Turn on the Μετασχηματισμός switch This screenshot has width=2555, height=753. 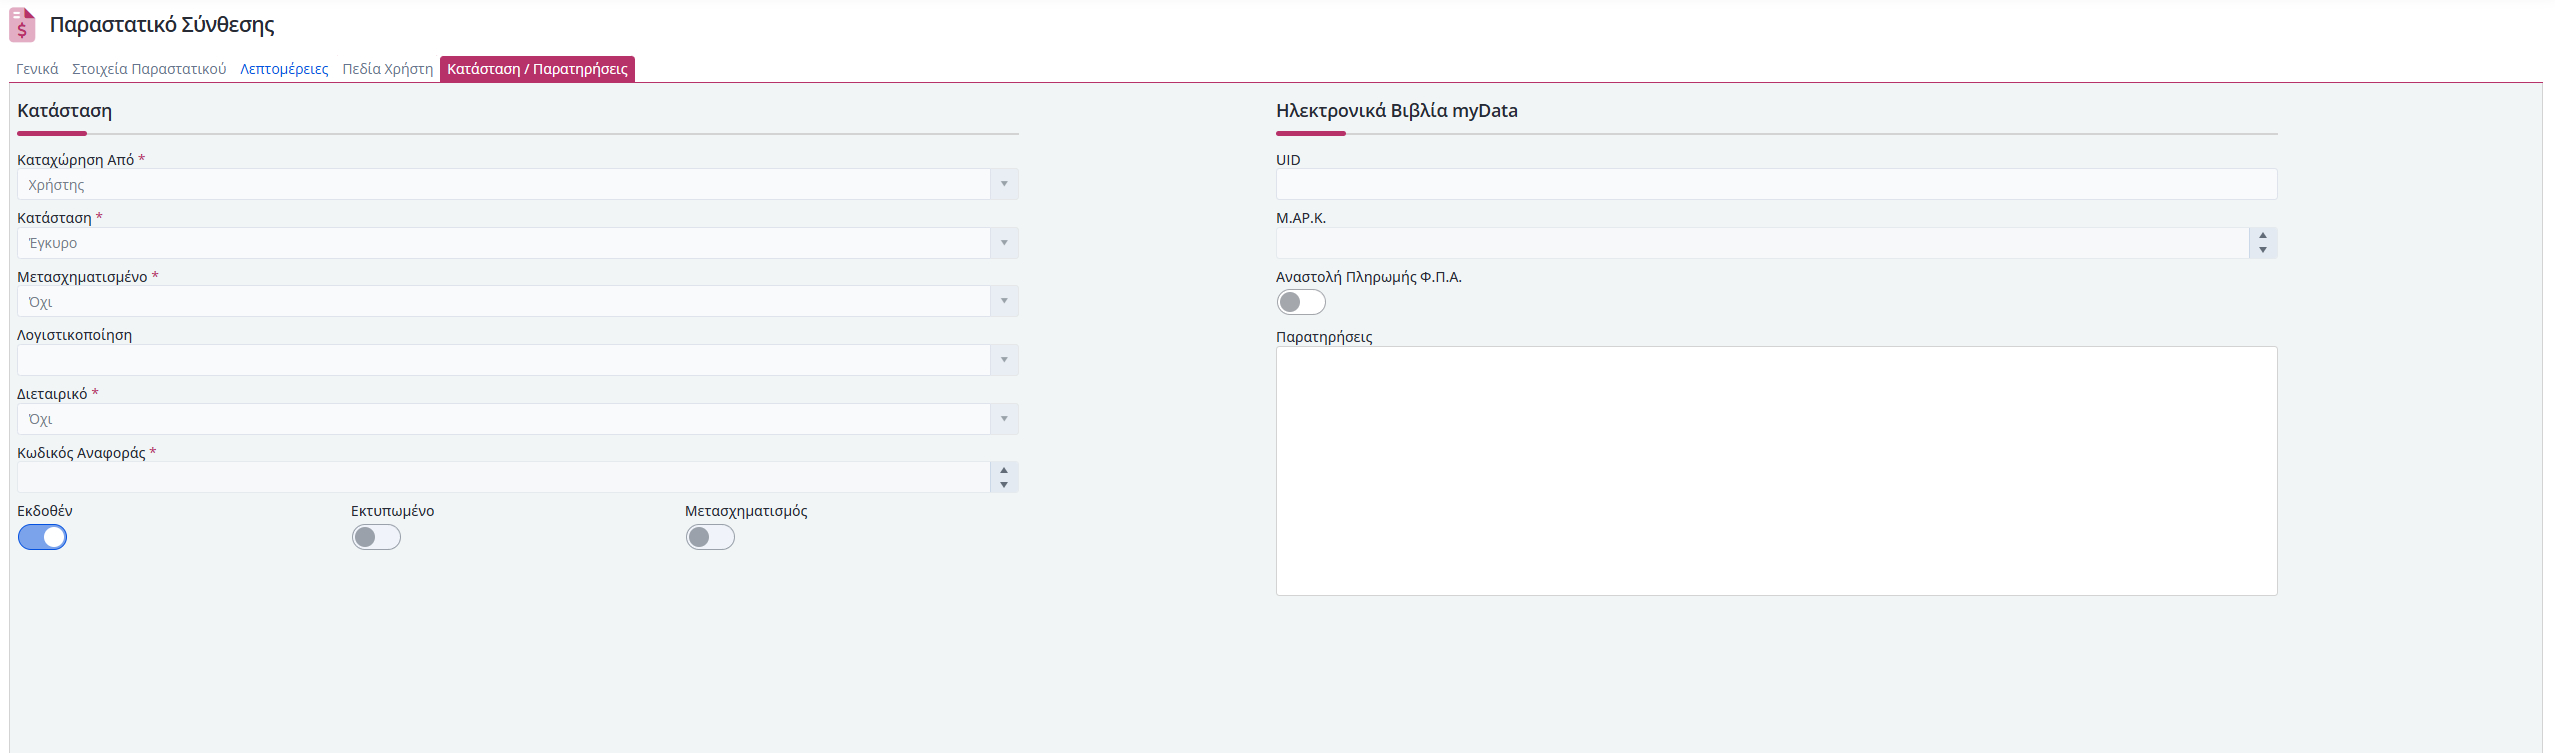point(710,538)
